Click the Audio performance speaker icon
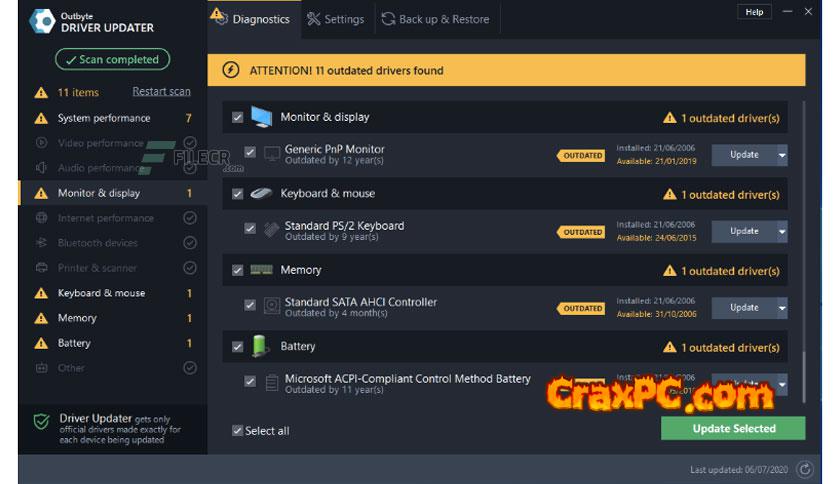 (x=42, y=167)
